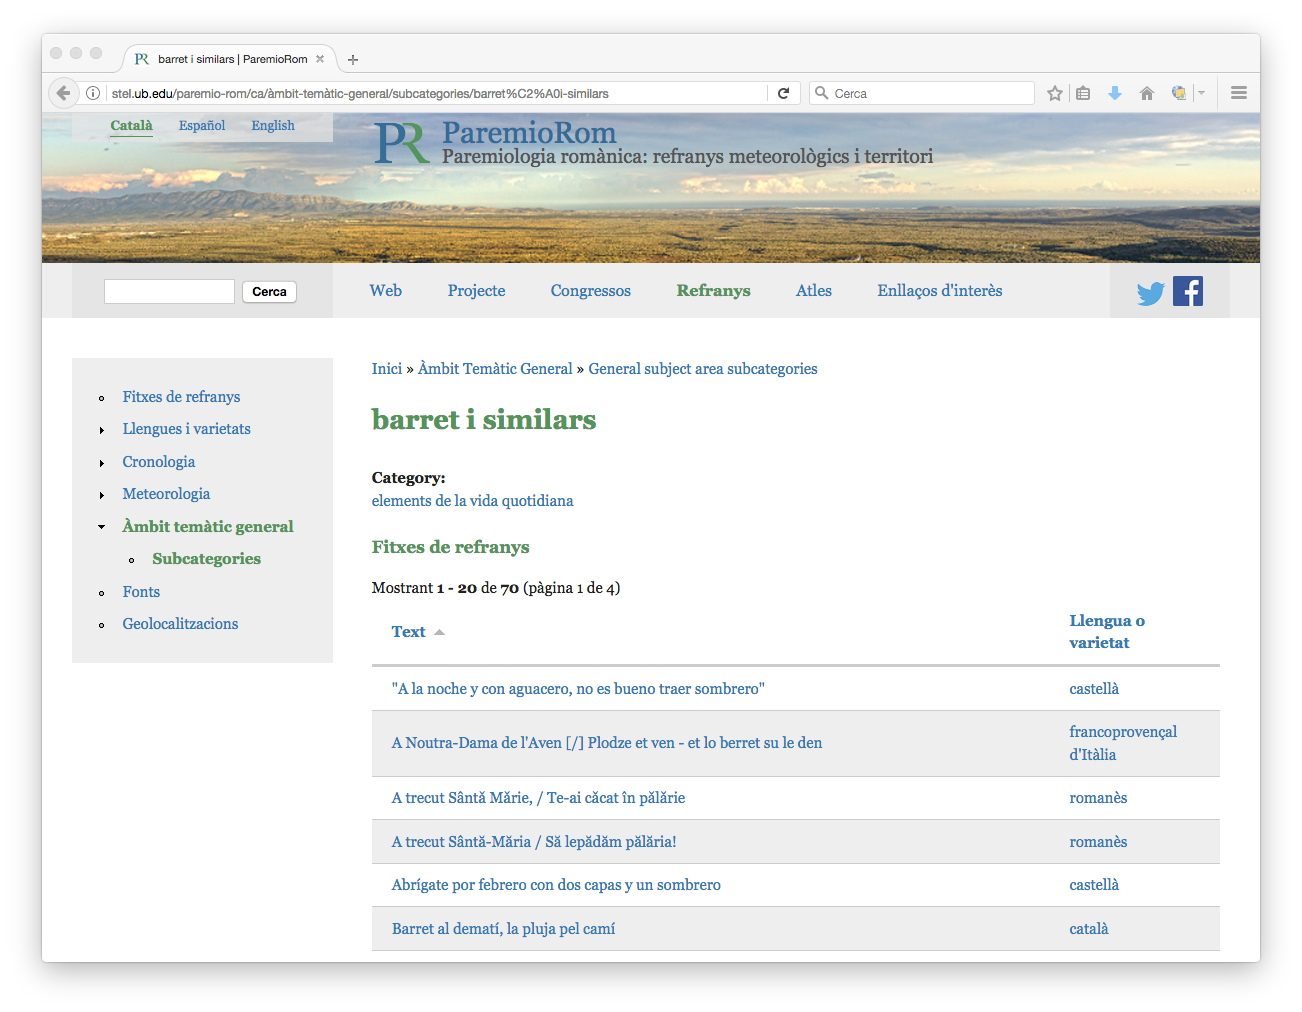Collapse the Àmbit temàtic general arrow
1302x1012 pixels.
pyautogui.click(x=102, y=527)
